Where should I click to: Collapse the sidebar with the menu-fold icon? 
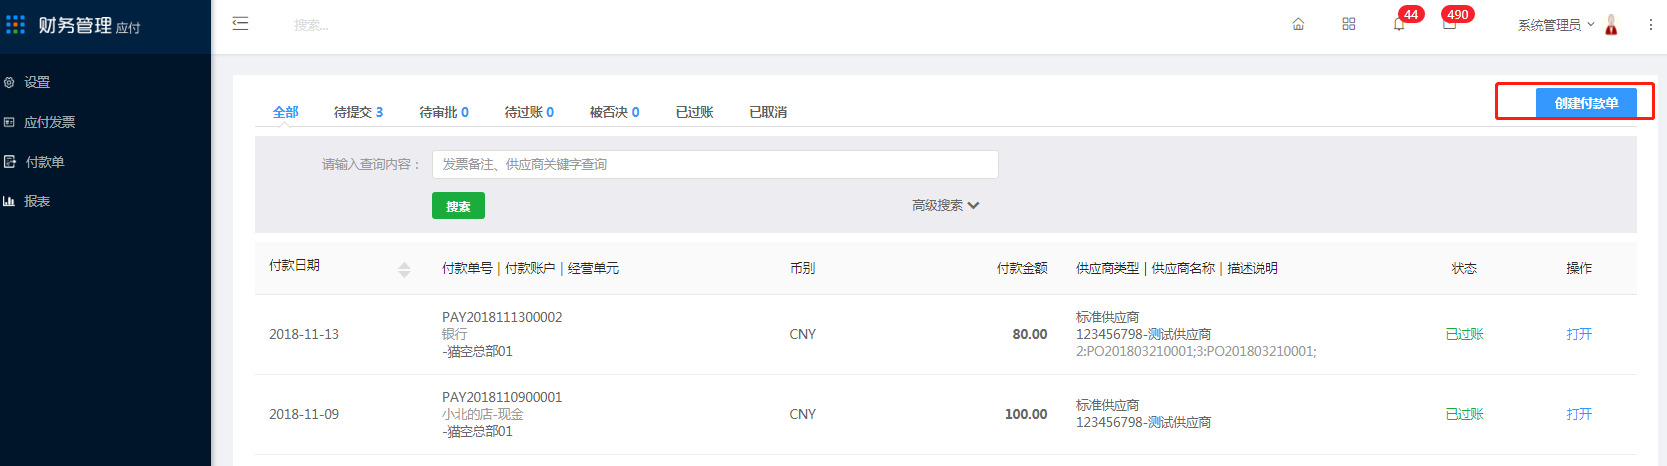click(240, 23)
